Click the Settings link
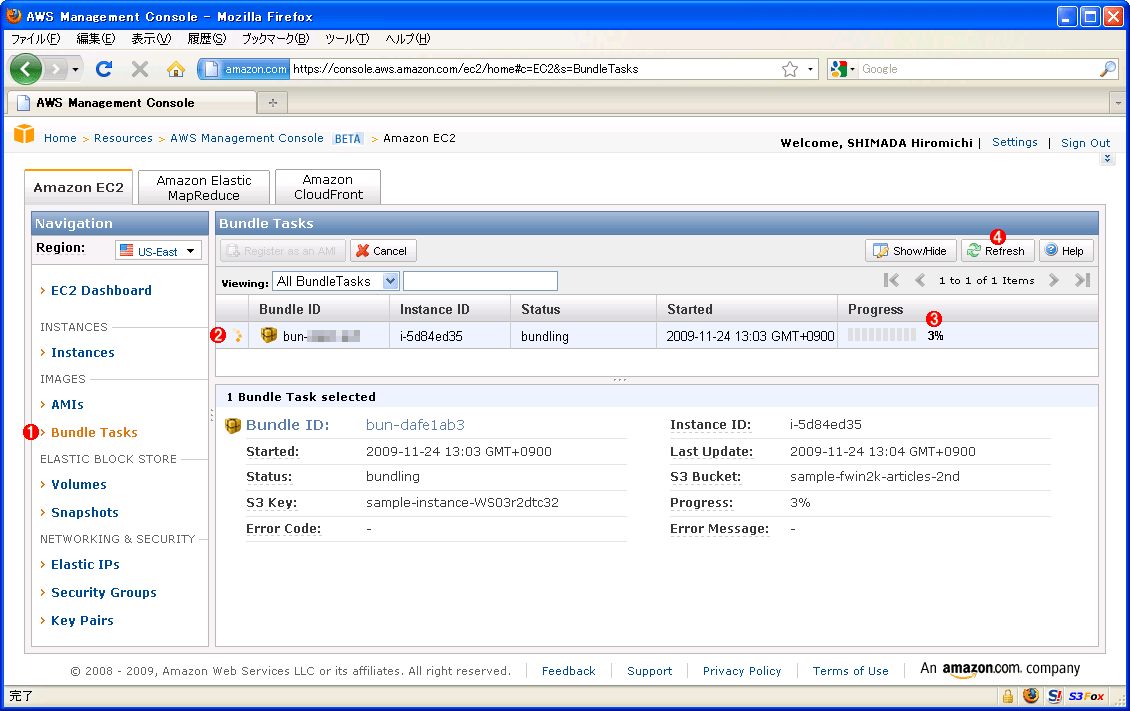This screenshot has width=1130, height=711. coord(1015,142)
